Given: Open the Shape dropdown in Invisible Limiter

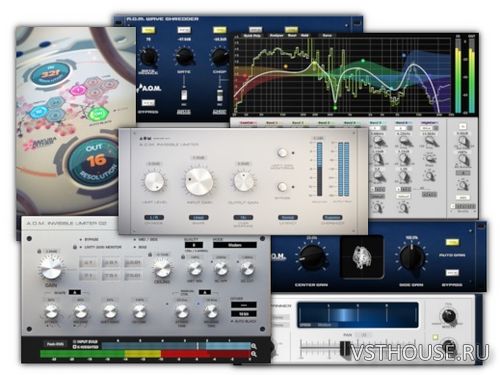Looking at the screenshot, I should click(x=199, y=217).
